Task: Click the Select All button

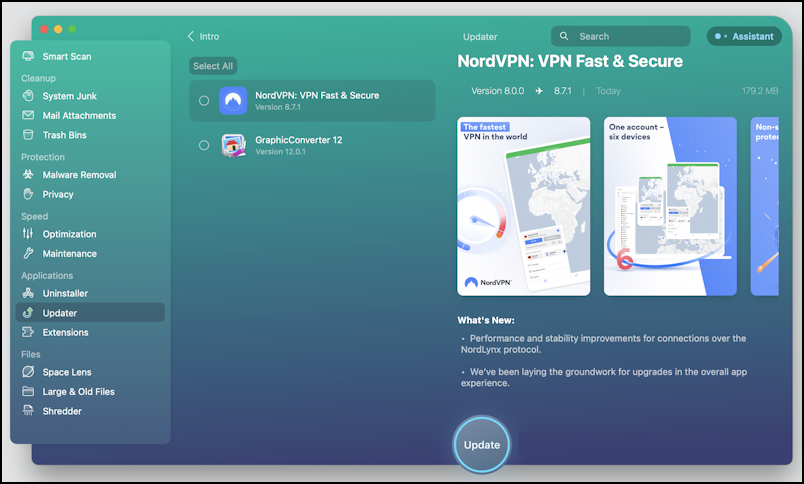Action: pos(213,66)
